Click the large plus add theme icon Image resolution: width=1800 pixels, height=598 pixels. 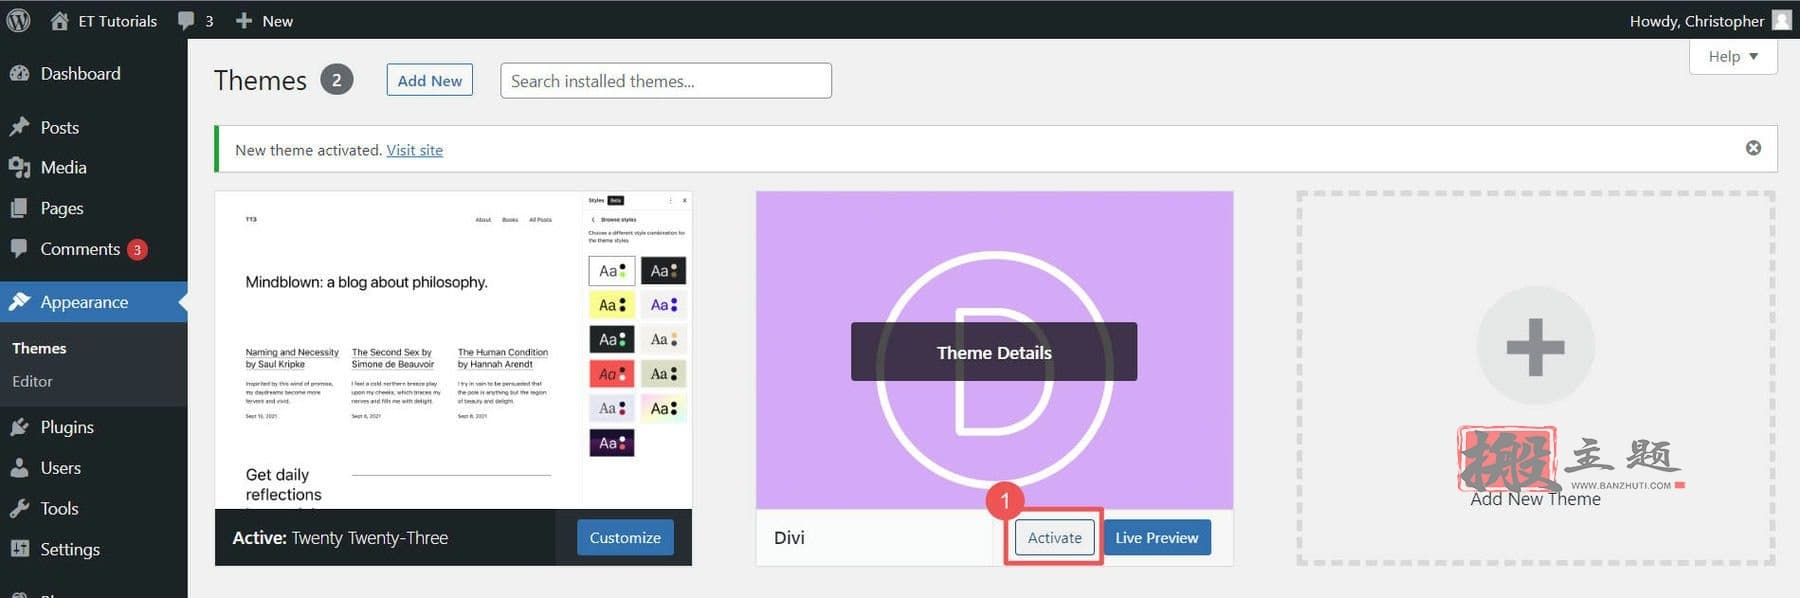[x=1535, y=346]
